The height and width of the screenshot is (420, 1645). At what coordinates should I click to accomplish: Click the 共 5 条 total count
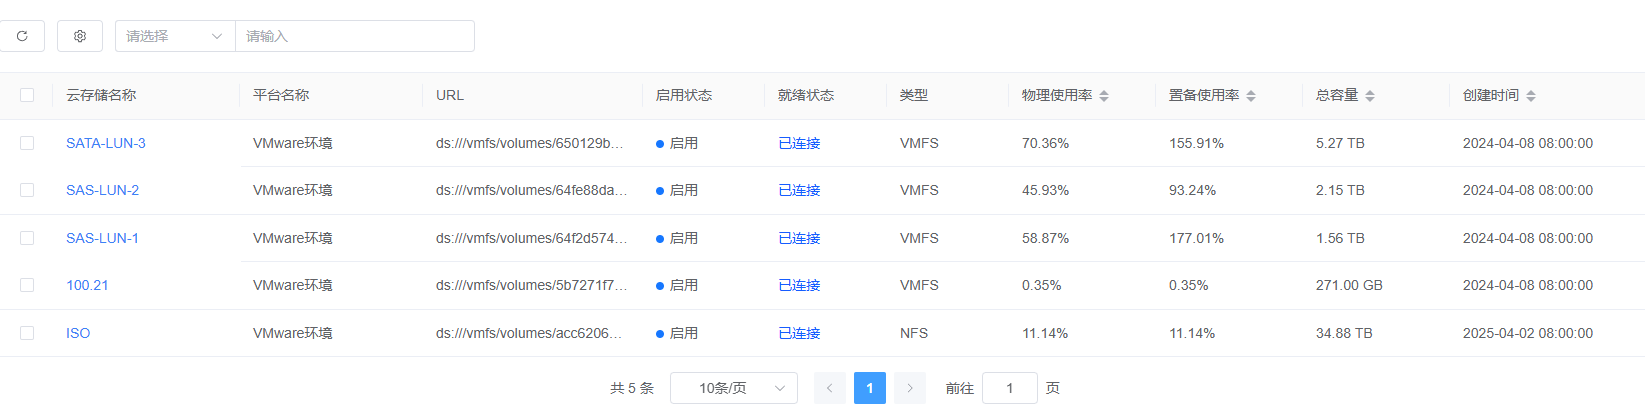tap(632, 388)
